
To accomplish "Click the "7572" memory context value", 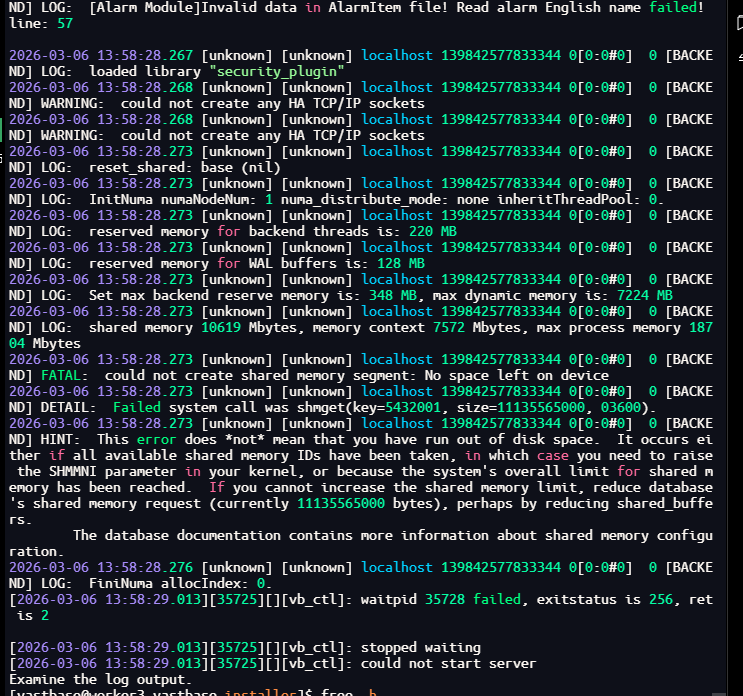I will (x=449, y=327).
